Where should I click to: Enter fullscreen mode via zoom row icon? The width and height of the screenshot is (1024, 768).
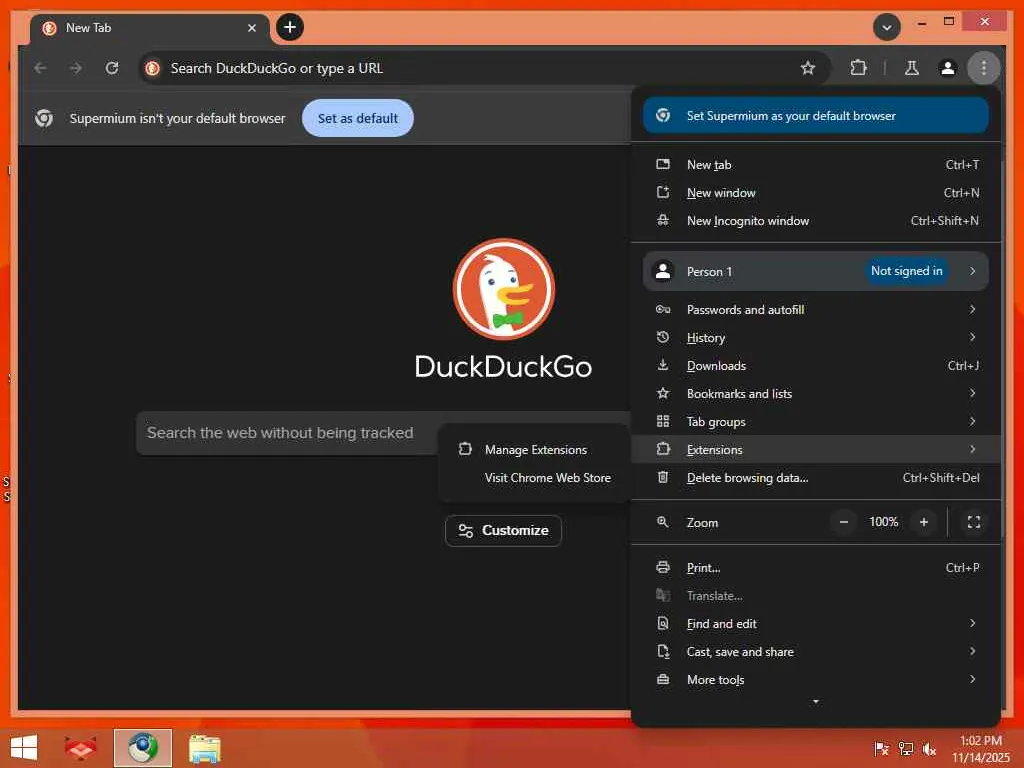click(974, 522)
